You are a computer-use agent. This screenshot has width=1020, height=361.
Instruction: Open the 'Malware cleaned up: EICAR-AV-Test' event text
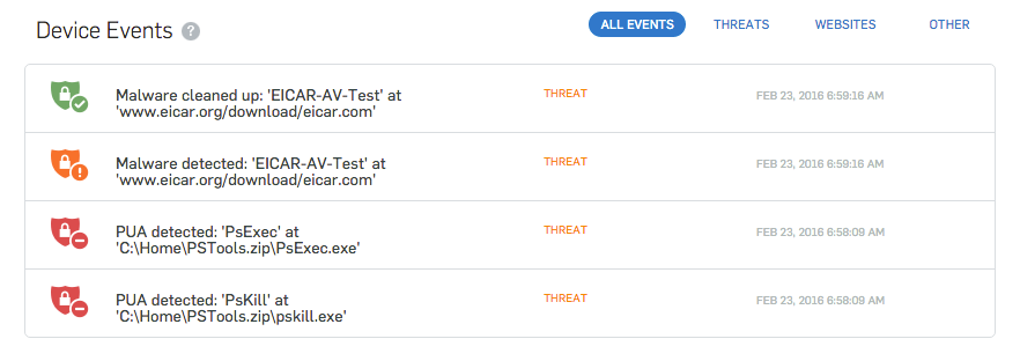[258, 103]
